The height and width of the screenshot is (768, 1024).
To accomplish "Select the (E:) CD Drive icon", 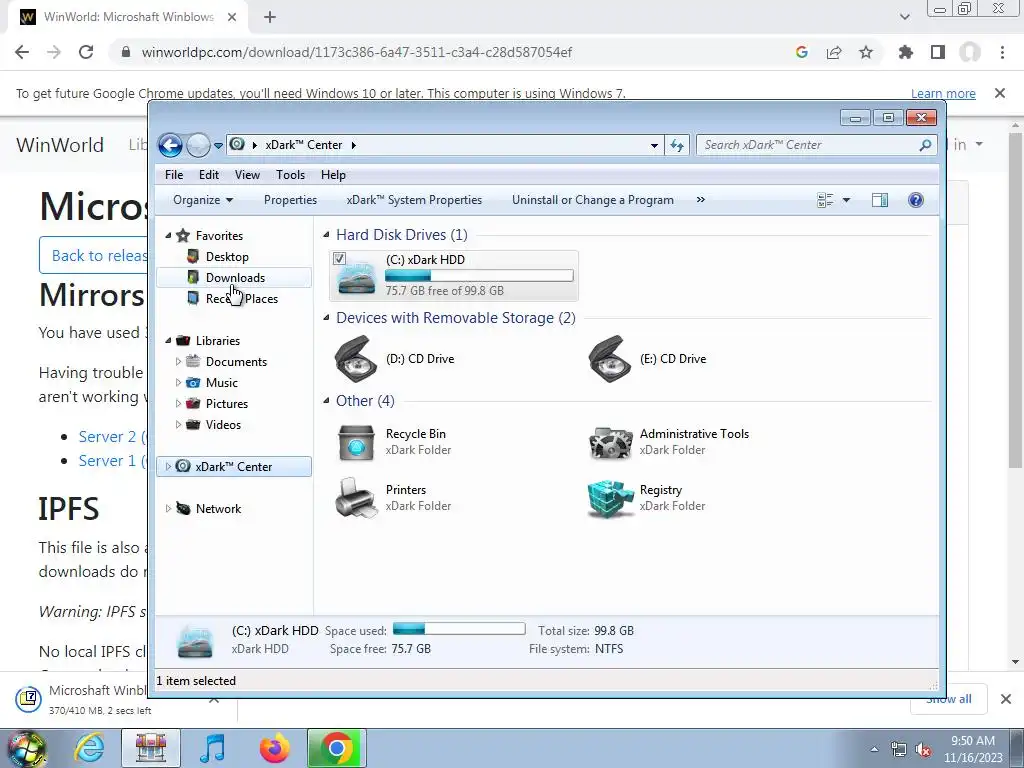I will pyautogui.click(x=610, y=359).
